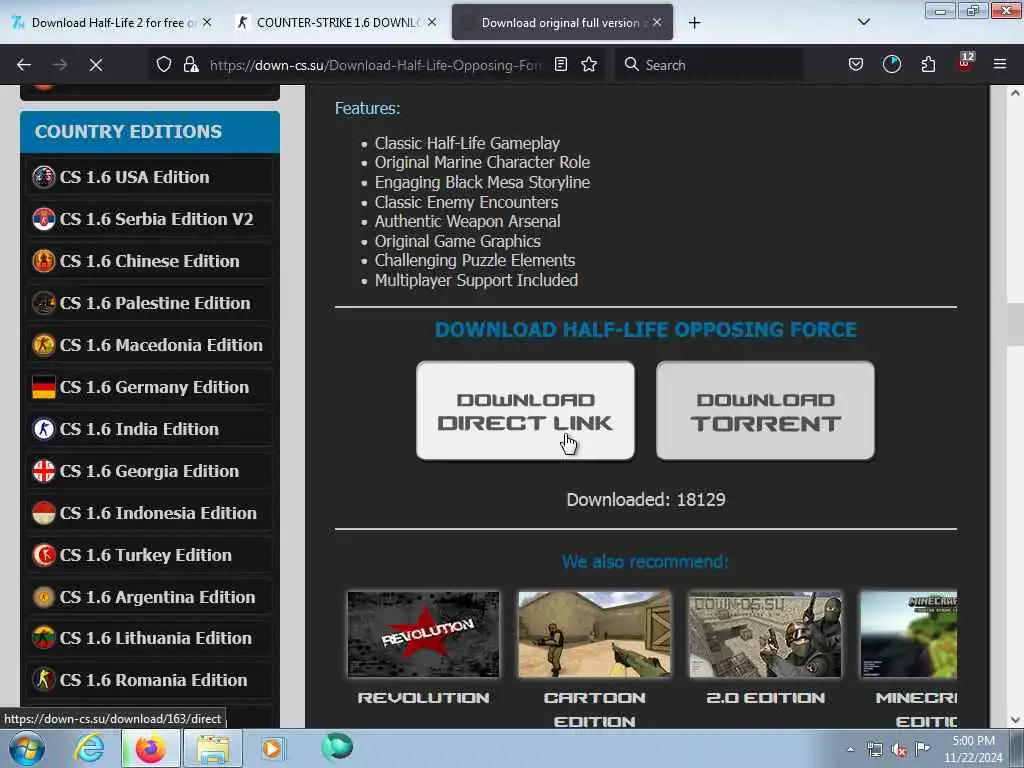Open Pocket save icon
Screen dimensions: 1024x768
point(856,64)
